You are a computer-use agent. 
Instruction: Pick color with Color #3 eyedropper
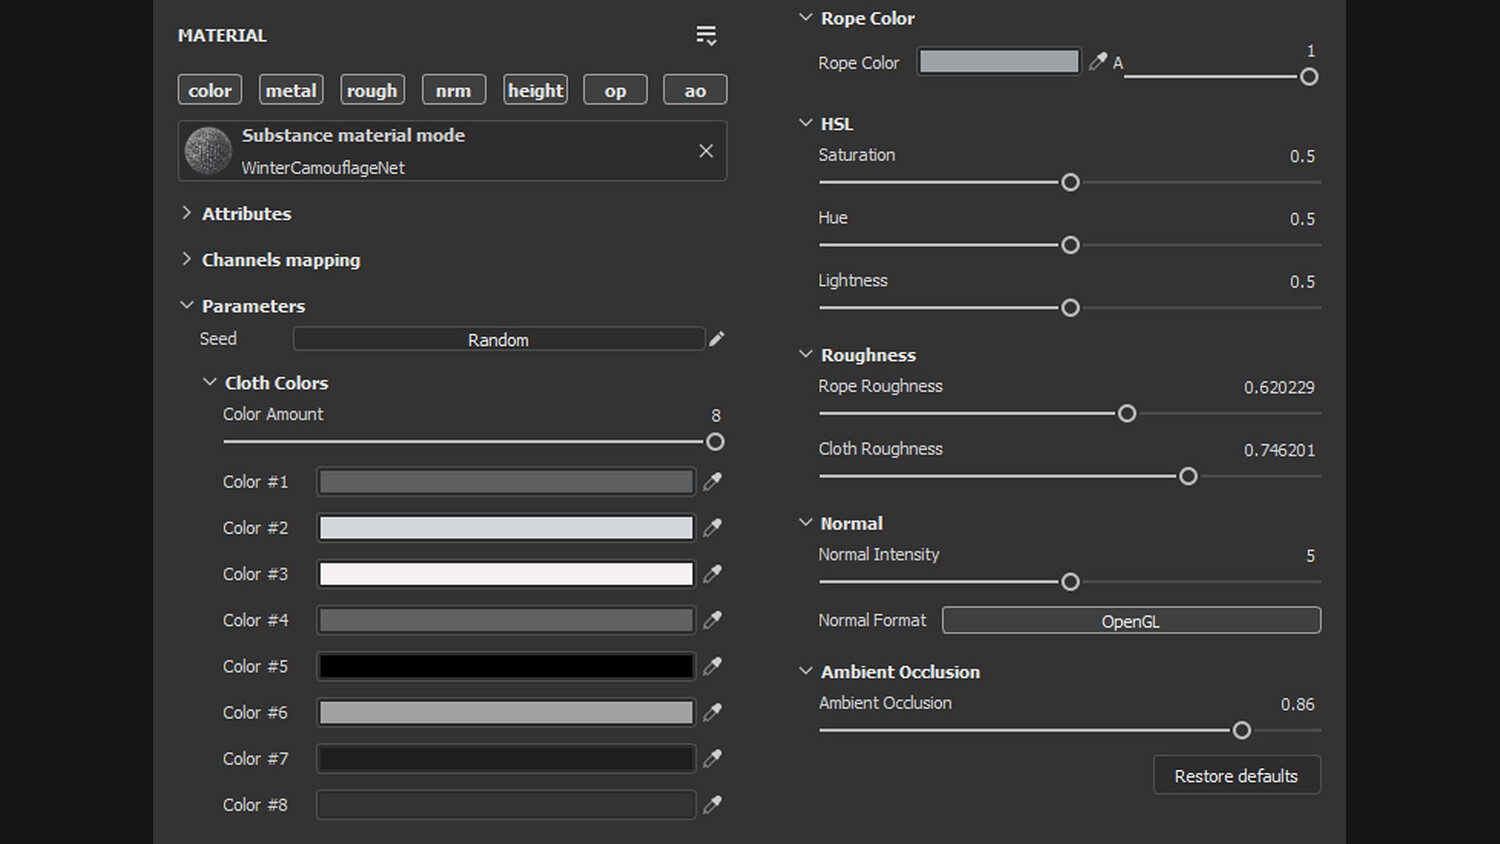click(x=712, y=574)
